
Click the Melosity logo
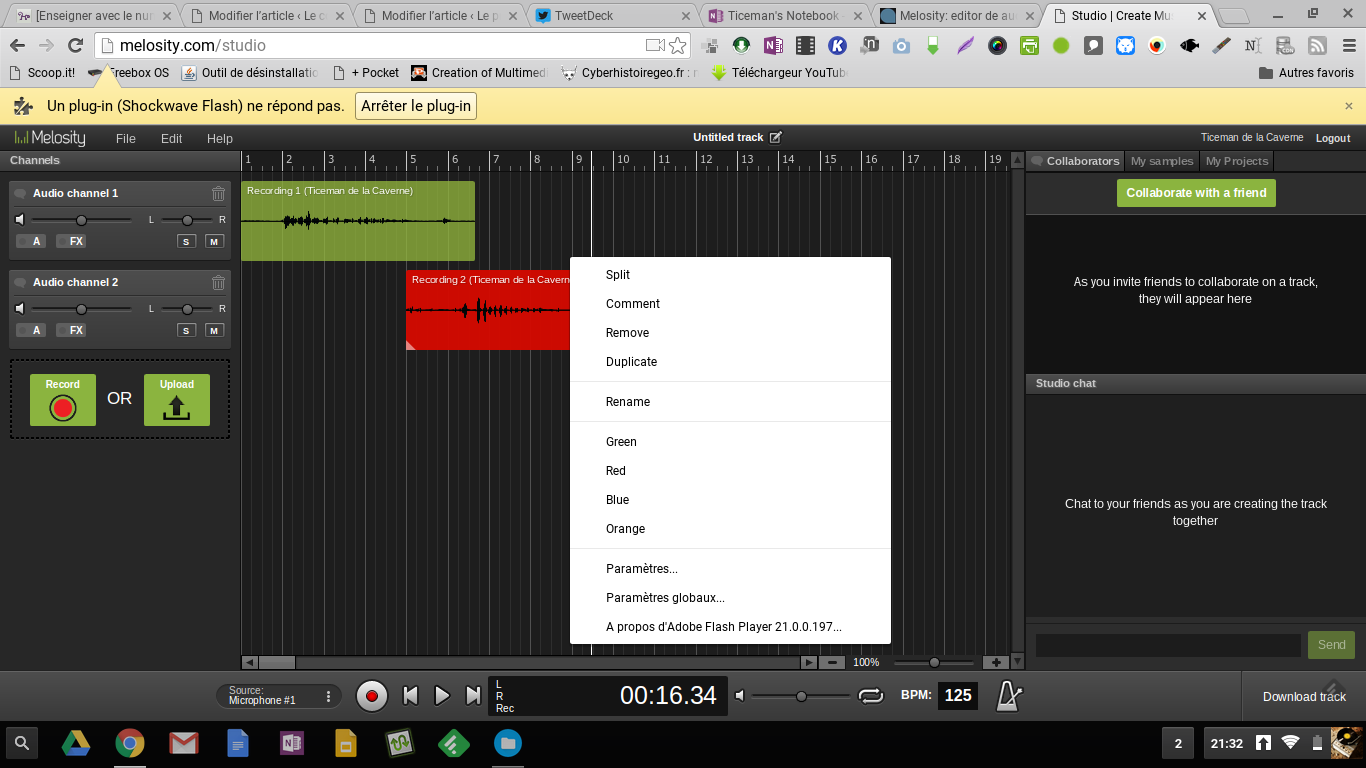point(50,138)
